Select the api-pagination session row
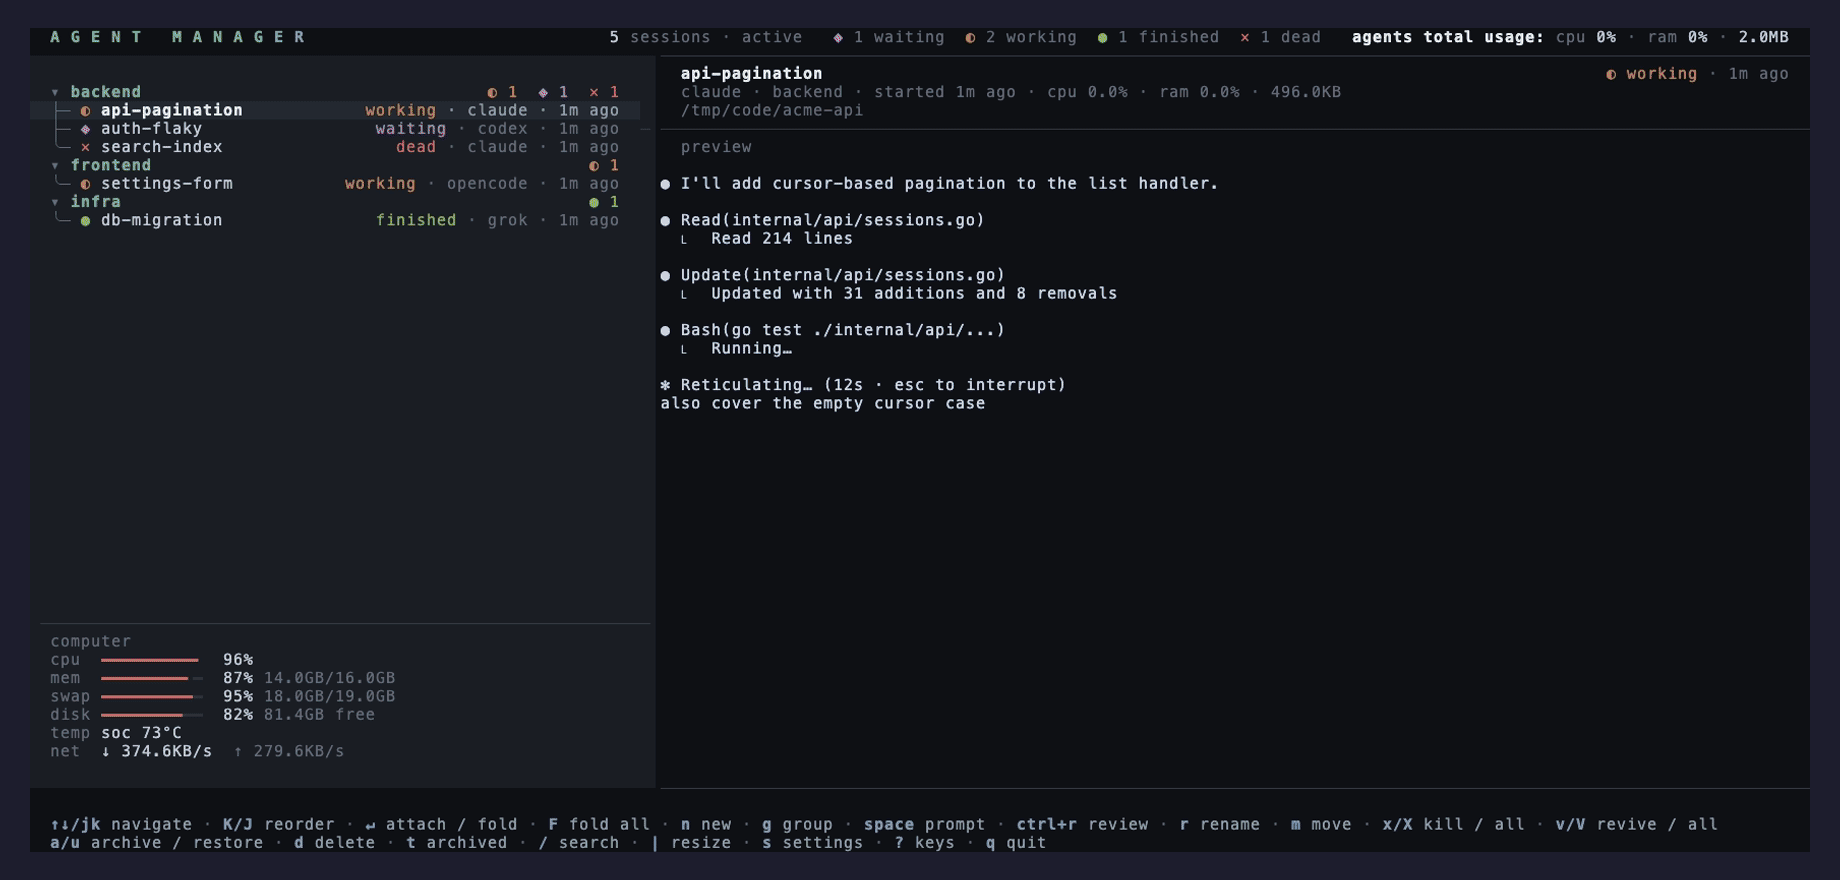The width and height of the screenshot is (1840, 880). point(335,110)
